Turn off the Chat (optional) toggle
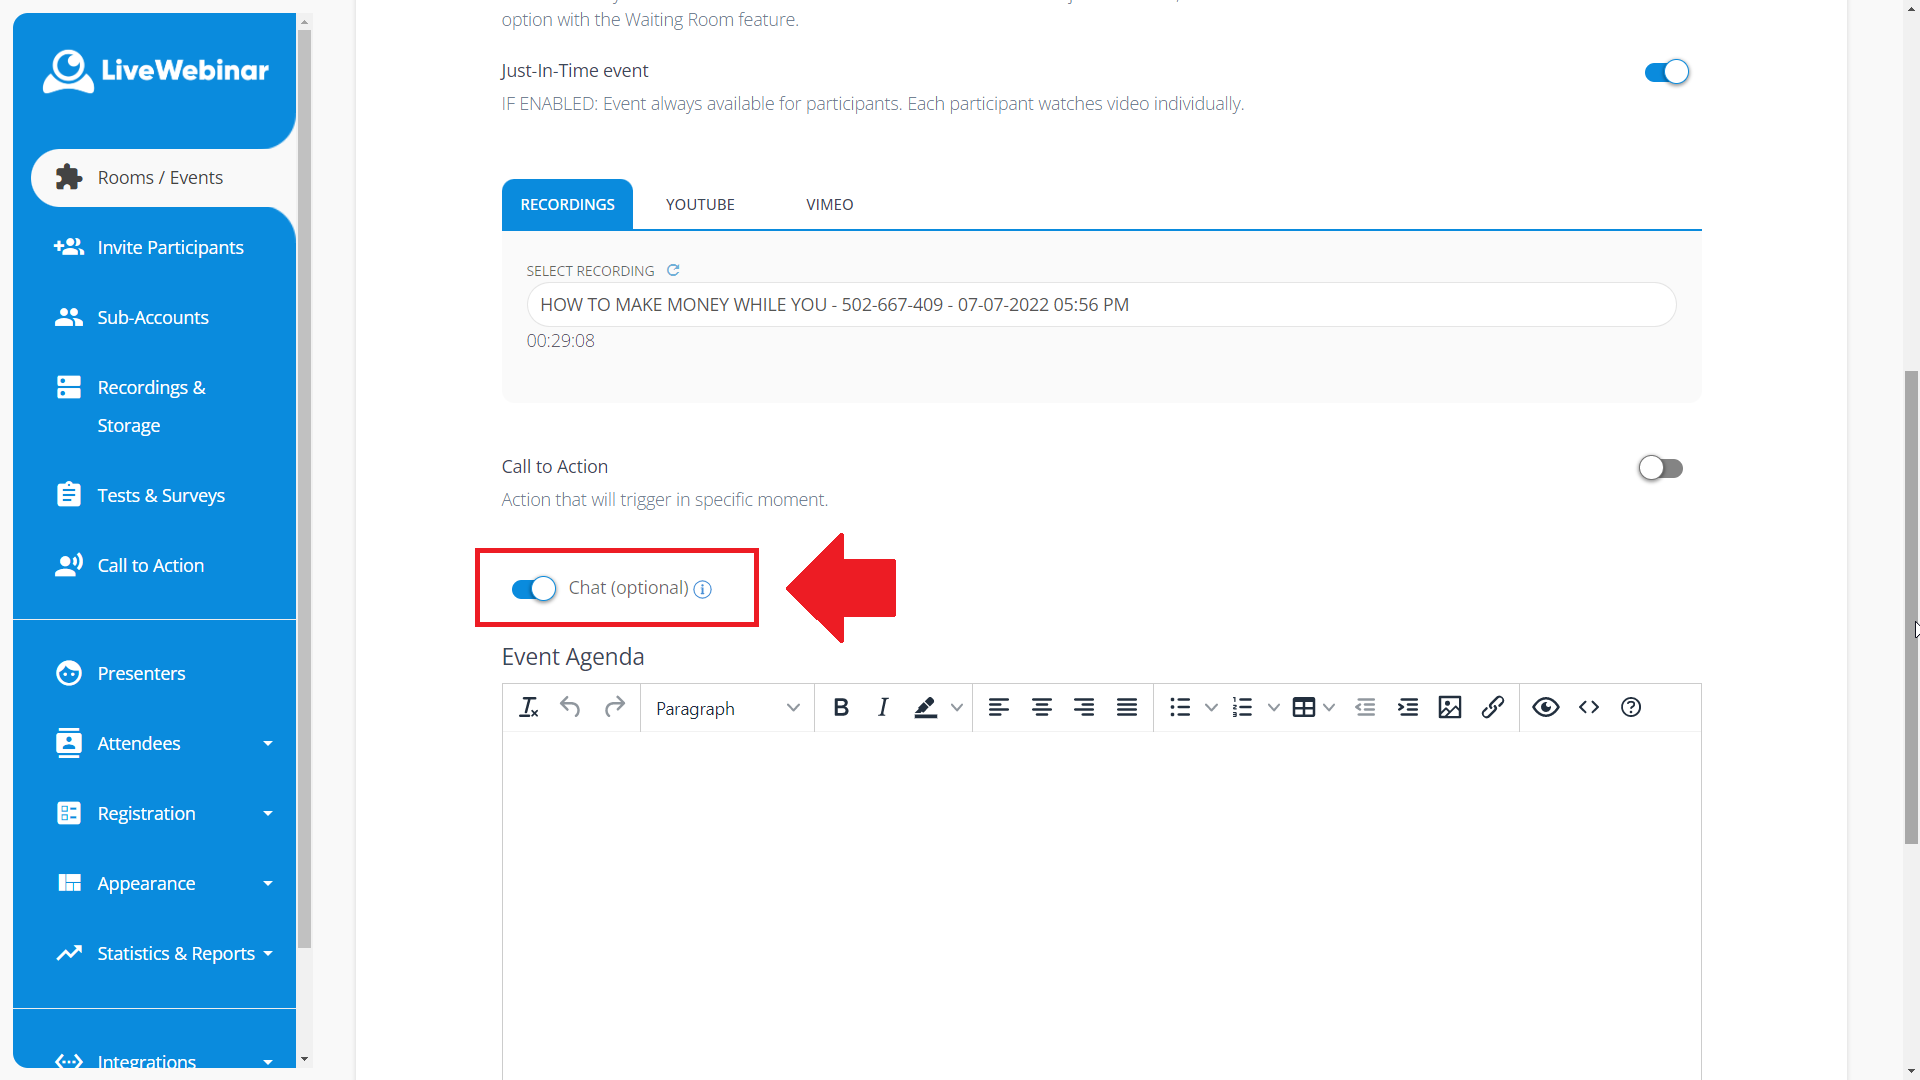 pyautogui.click(x=533, y=589)
